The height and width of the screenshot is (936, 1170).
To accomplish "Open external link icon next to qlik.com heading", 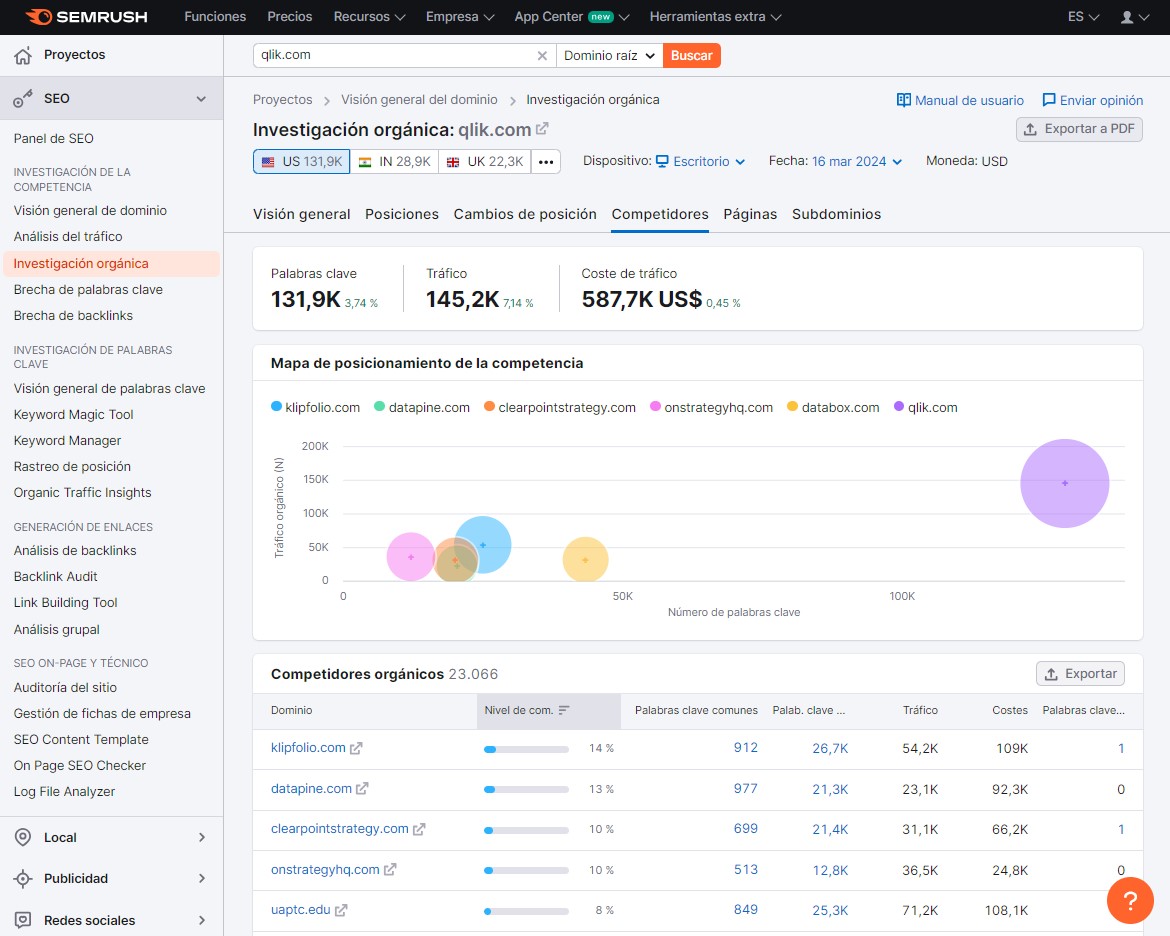I will tap(542, 129).
